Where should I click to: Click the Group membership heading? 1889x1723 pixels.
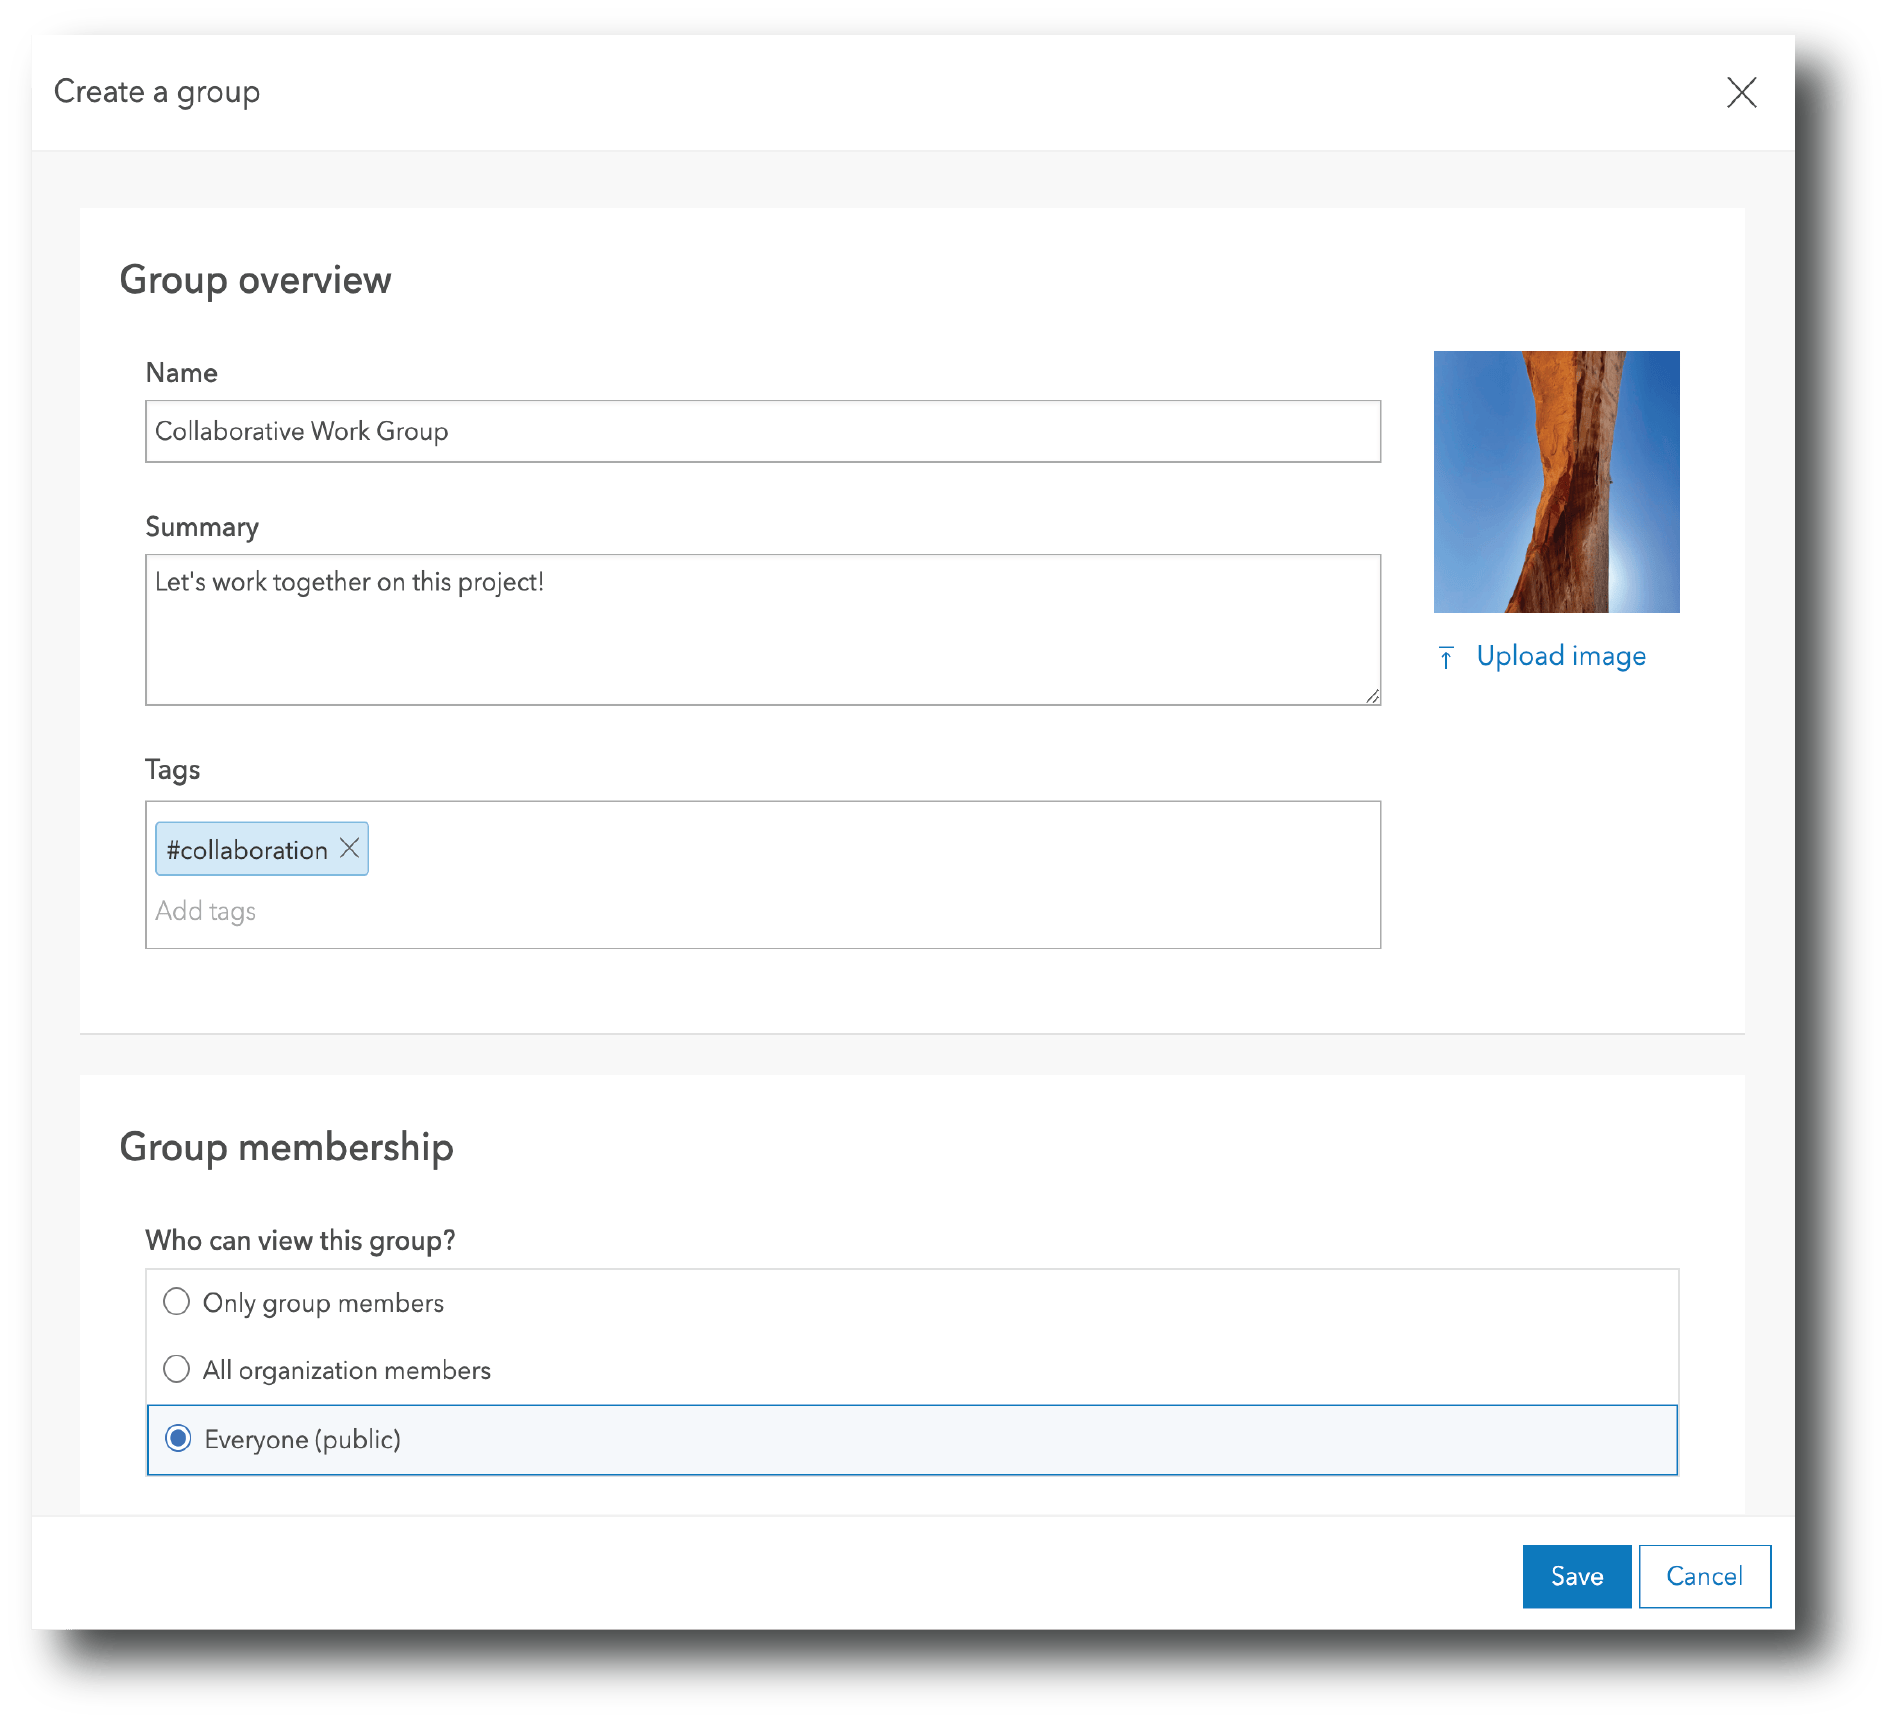coord(287,1148)
